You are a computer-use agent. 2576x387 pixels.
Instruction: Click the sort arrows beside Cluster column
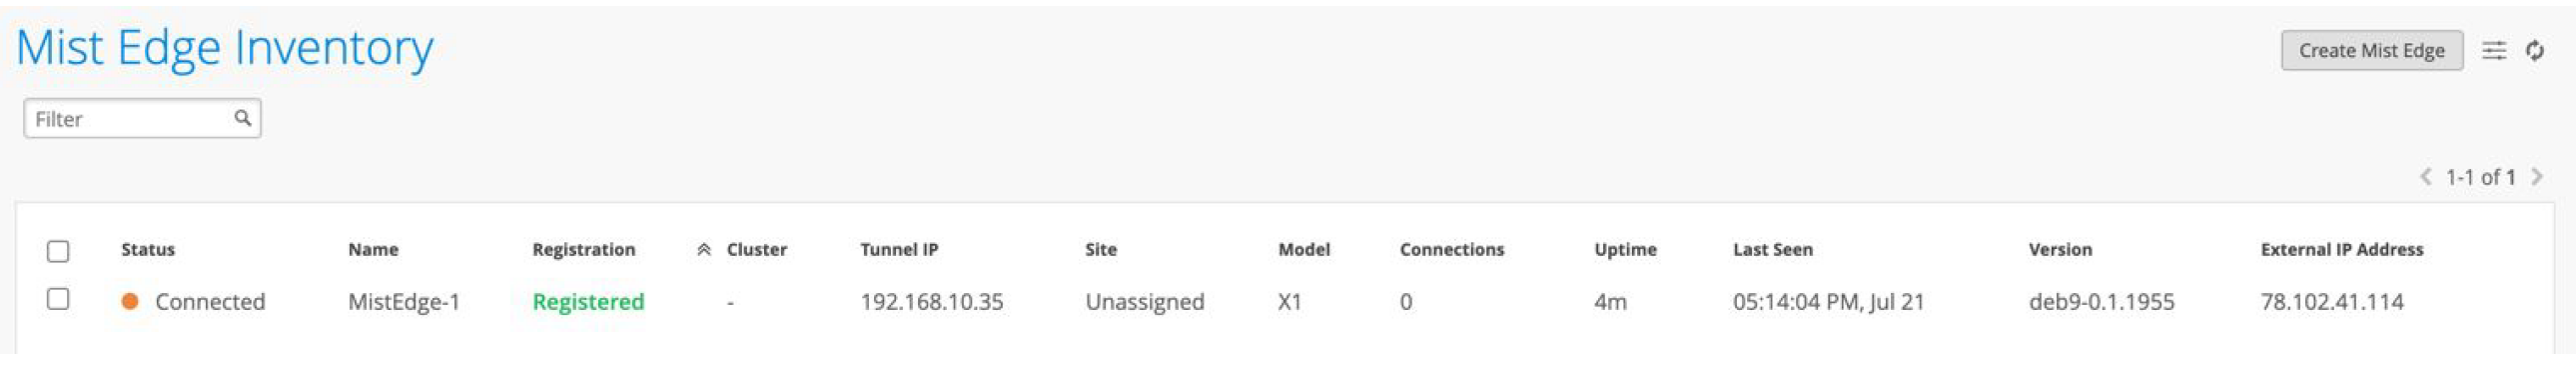click(x=704, y=250)
